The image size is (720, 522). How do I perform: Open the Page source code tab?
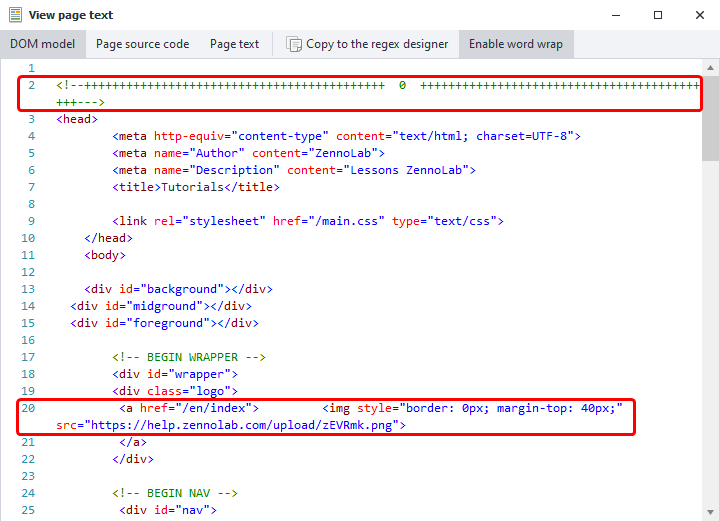pyautogui.click(x=142, y=44)
